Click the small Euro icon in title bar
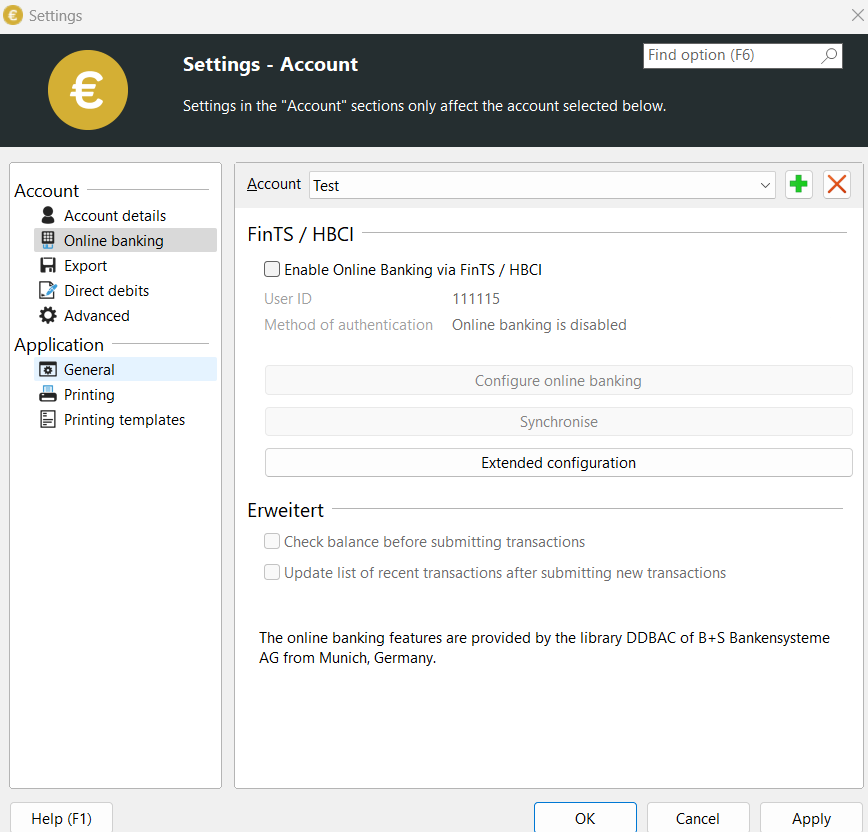Image resolution: width=868 pixels, height=832 pixels. [13, 15]
